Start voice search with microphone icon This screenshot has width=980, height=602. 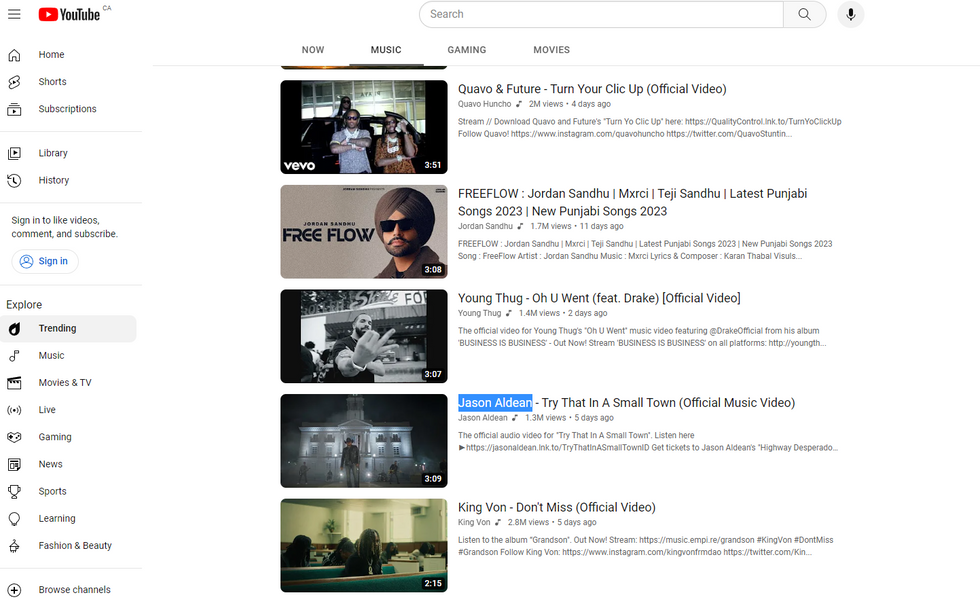point(851,14)
